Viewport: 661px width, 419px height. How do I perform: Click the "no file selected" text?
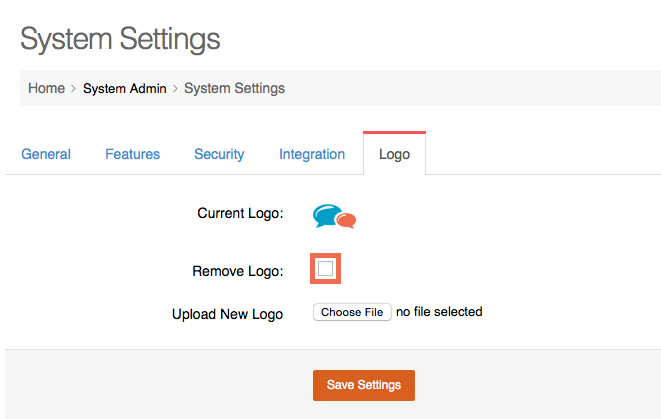pyautogui.click(x=439, y=312)
